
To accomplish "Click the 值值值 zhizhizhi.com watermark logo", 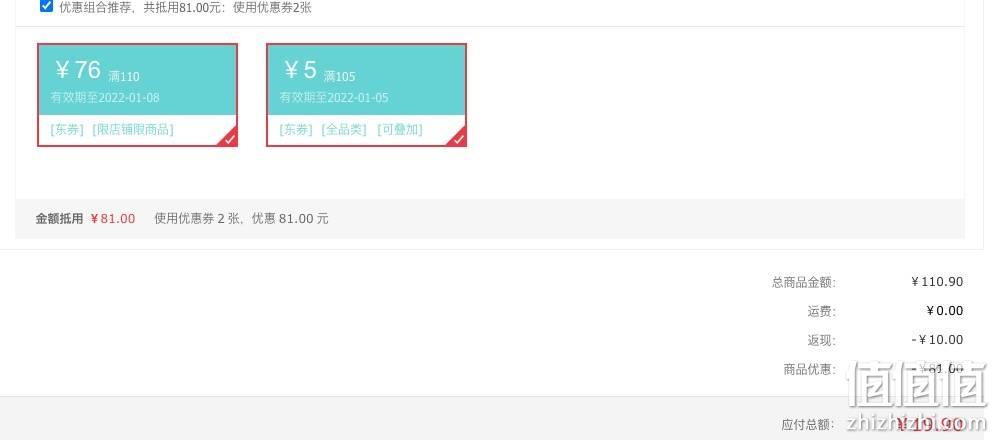I will [x=917, y=397].
